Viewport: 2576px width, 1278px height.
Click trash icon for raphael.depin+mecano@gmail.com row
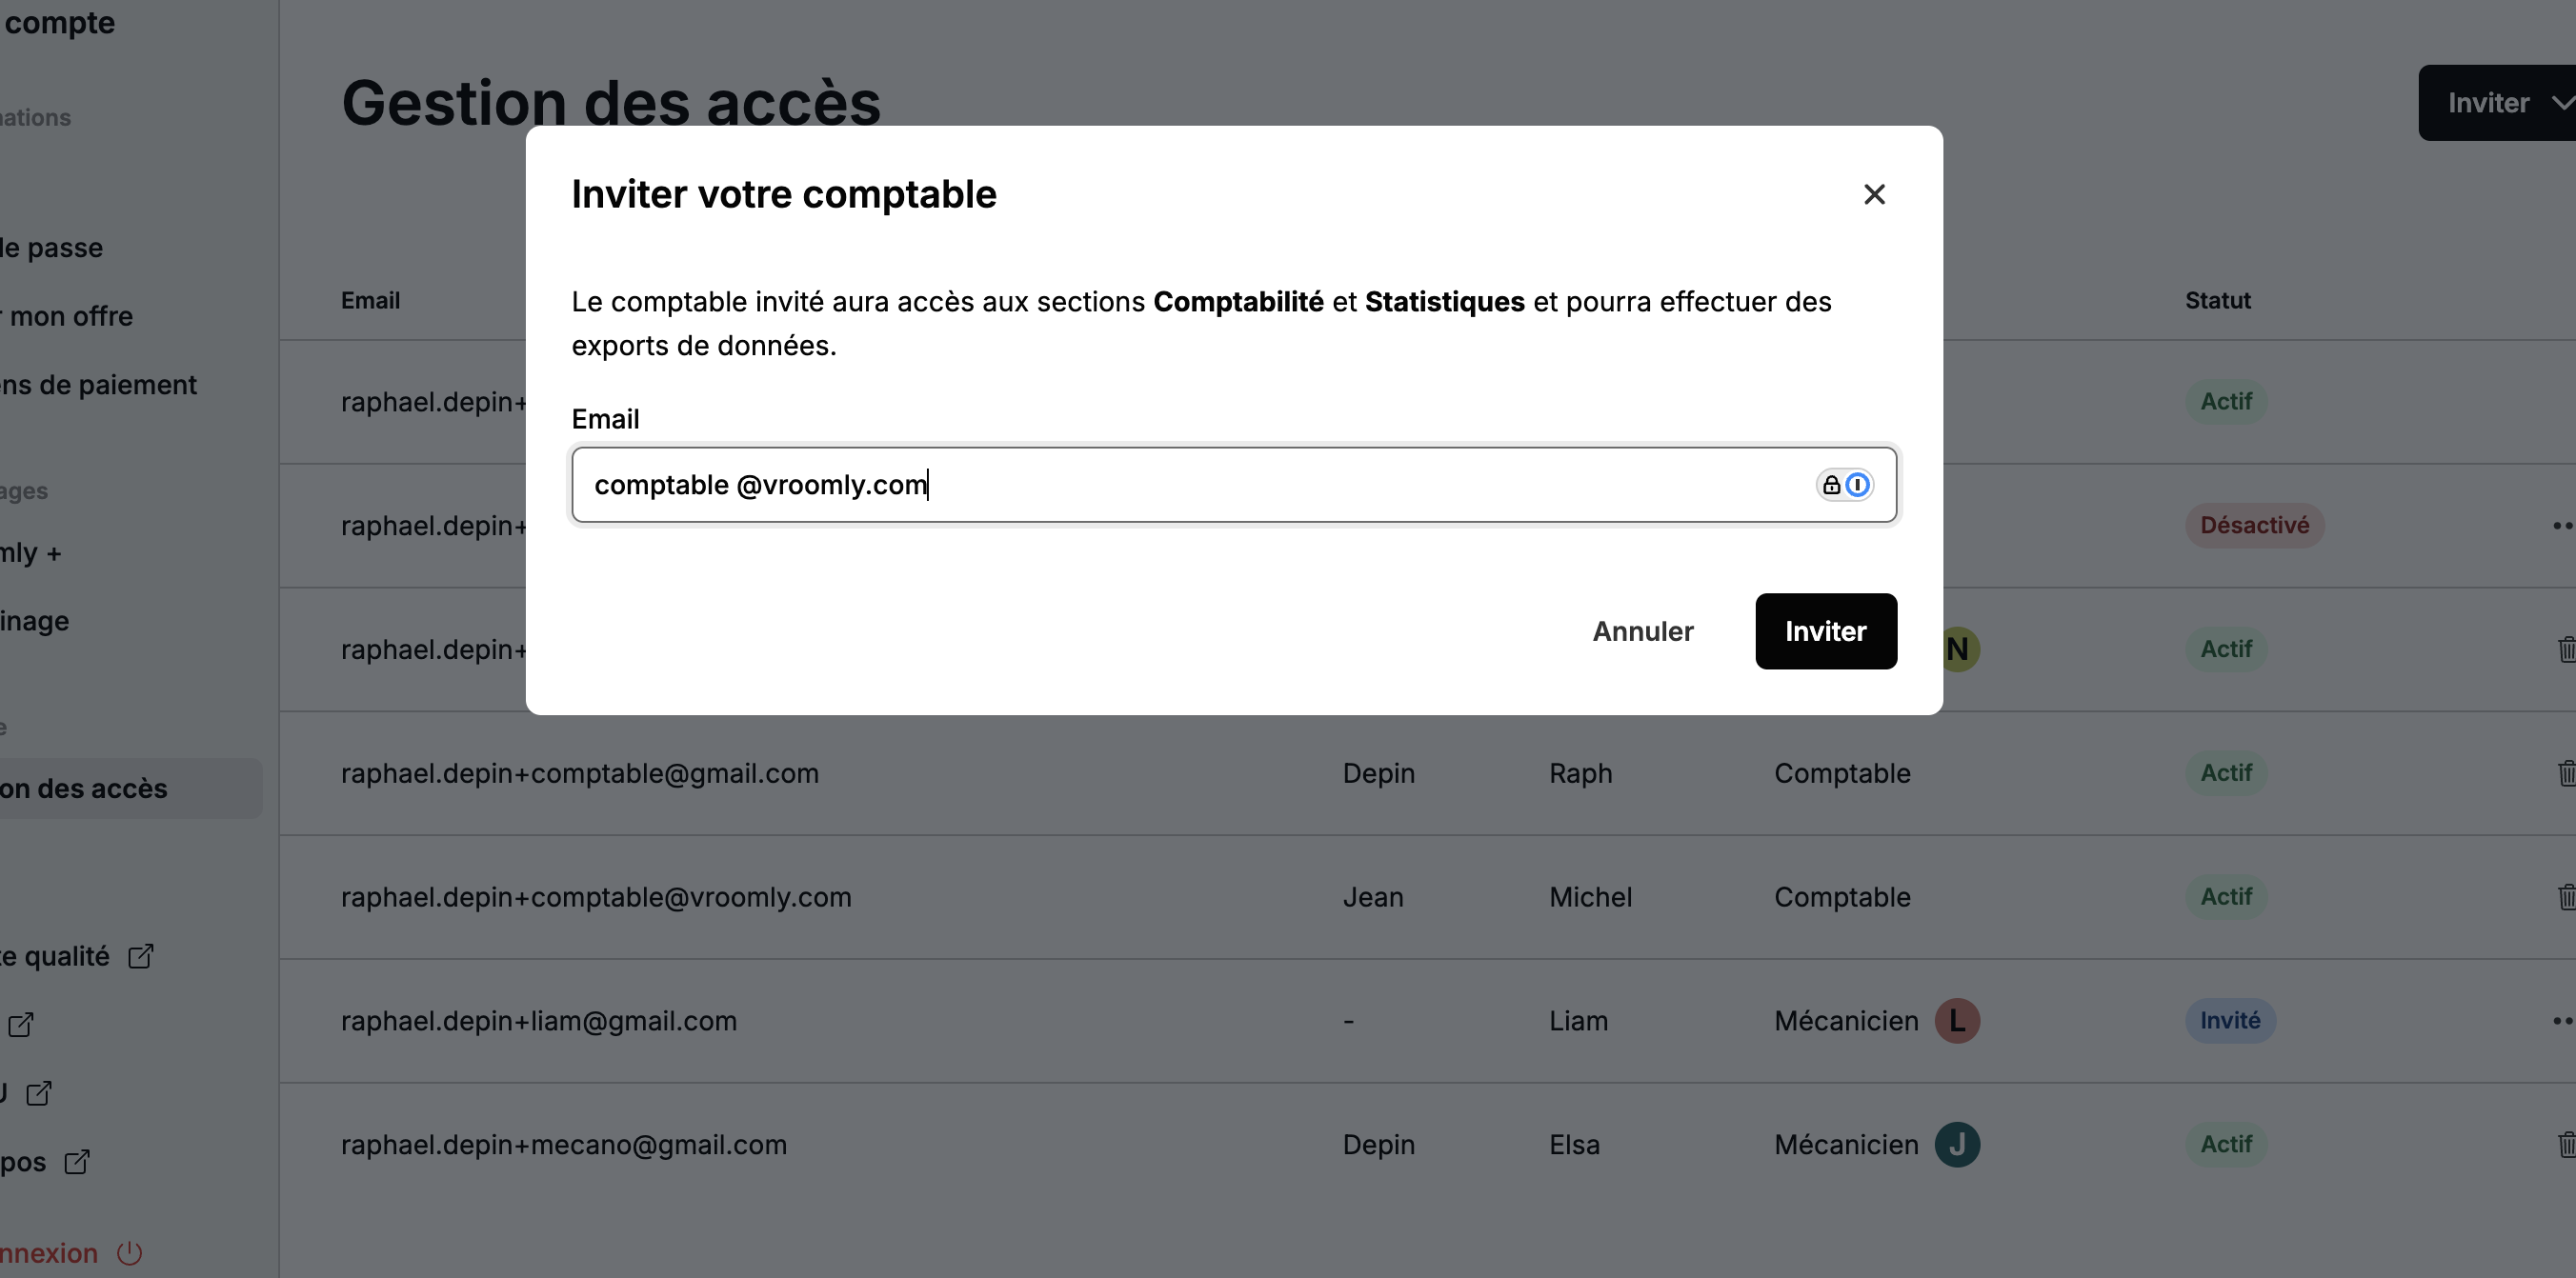coord(2566,1144)
